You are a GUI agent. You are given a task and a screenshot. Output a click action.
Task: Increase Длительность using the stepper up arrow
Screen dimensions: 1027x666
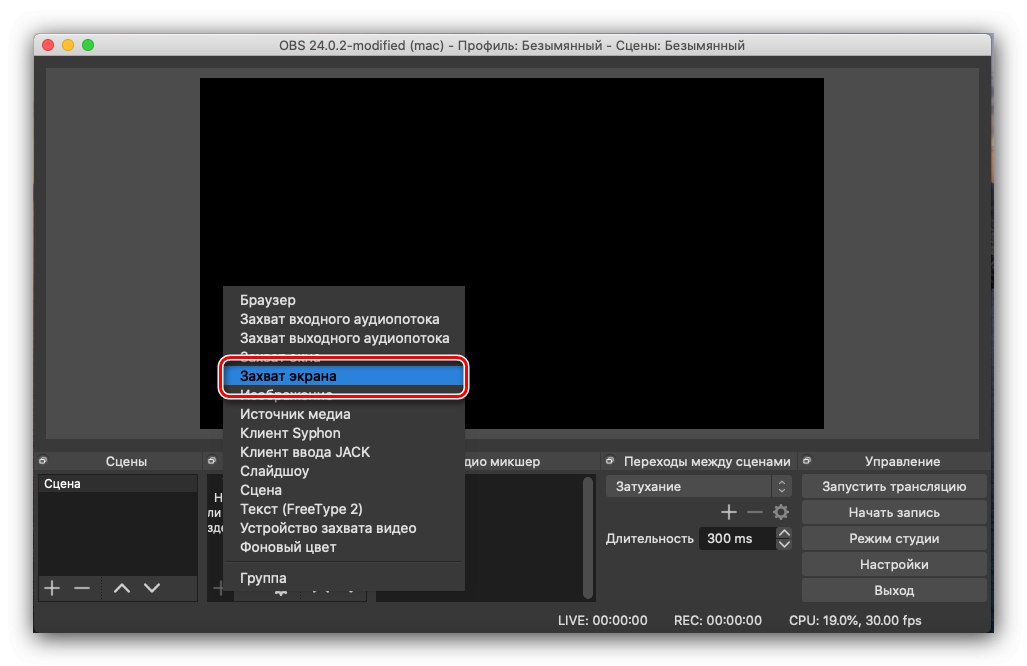(x=784, y=532)
